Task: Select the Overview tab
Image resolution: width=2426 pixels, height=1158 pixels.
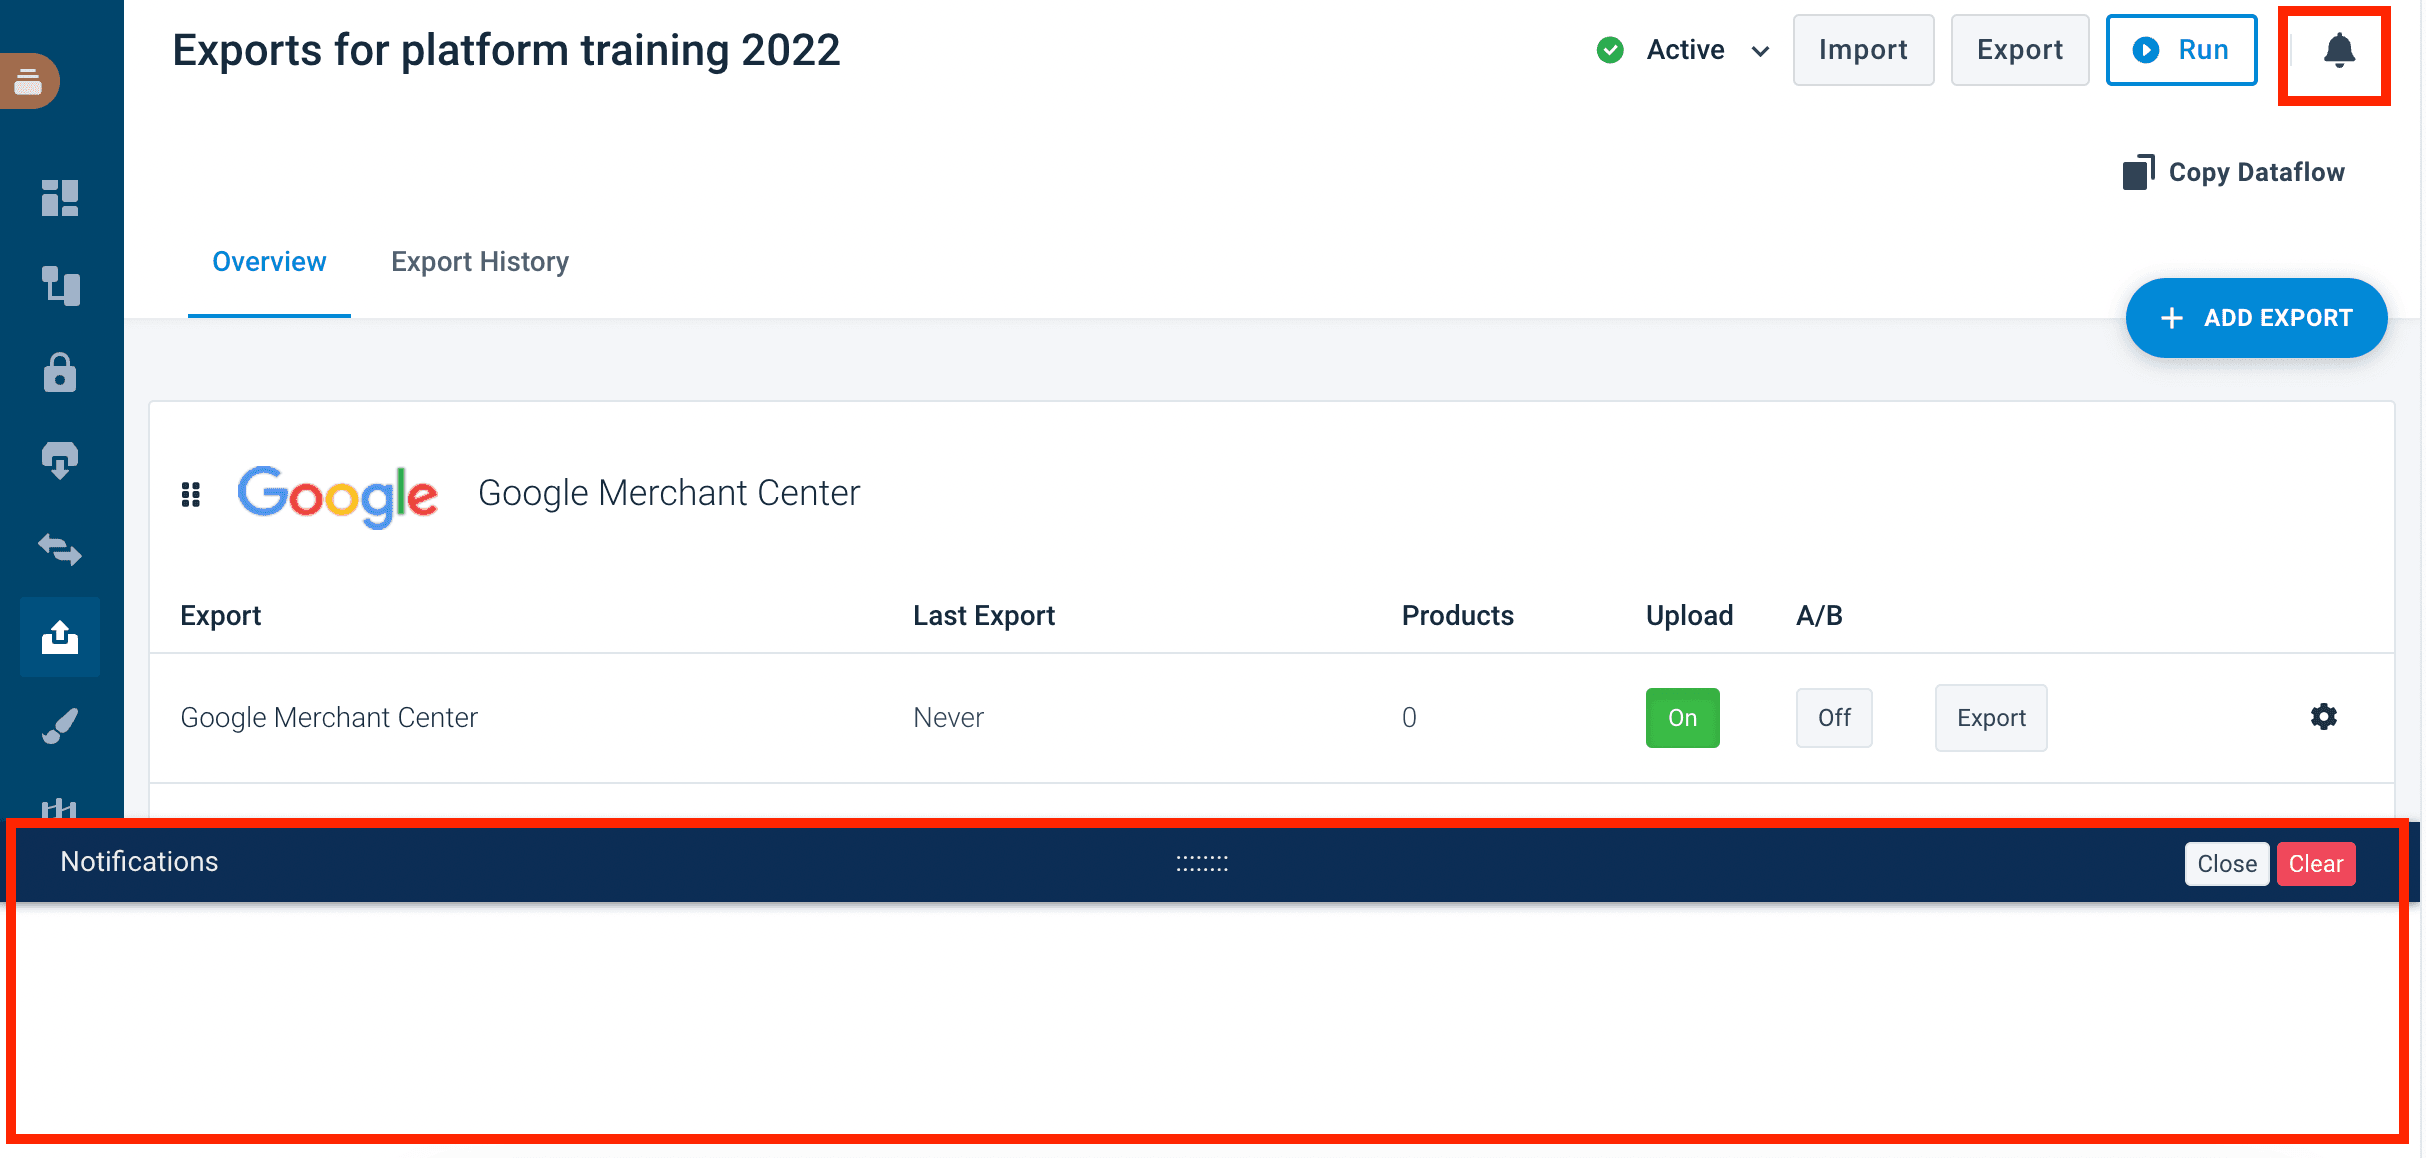Action: (x=269, y=262)
